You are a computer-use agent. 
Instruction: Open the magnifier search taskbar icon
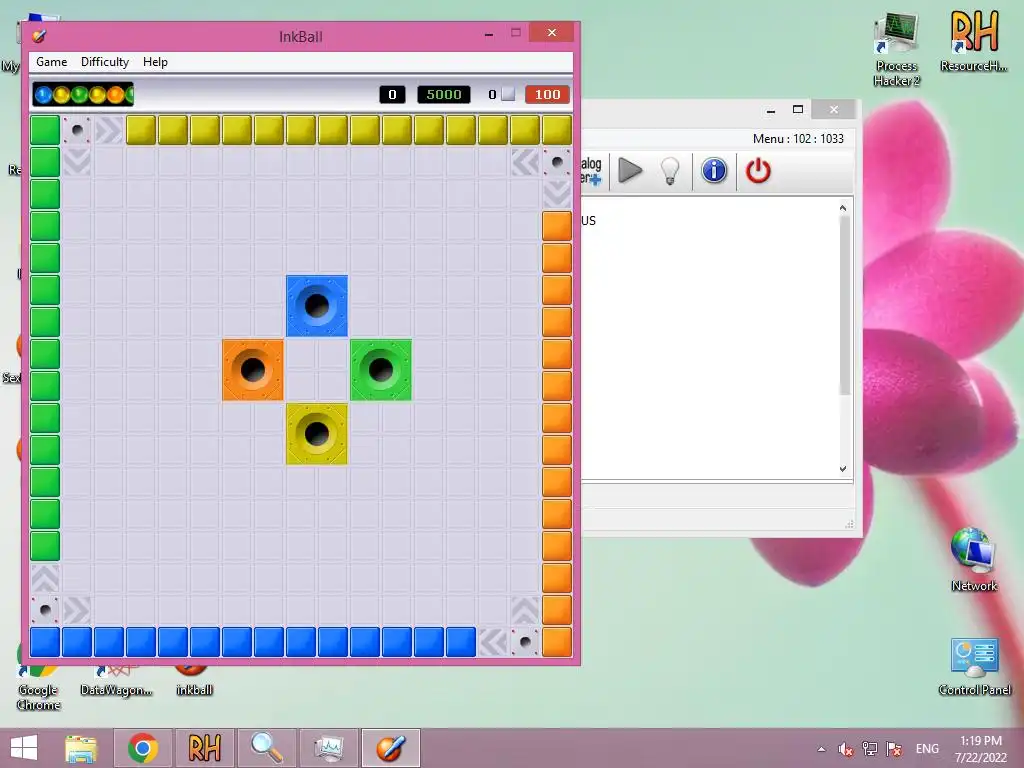[266, 748]
